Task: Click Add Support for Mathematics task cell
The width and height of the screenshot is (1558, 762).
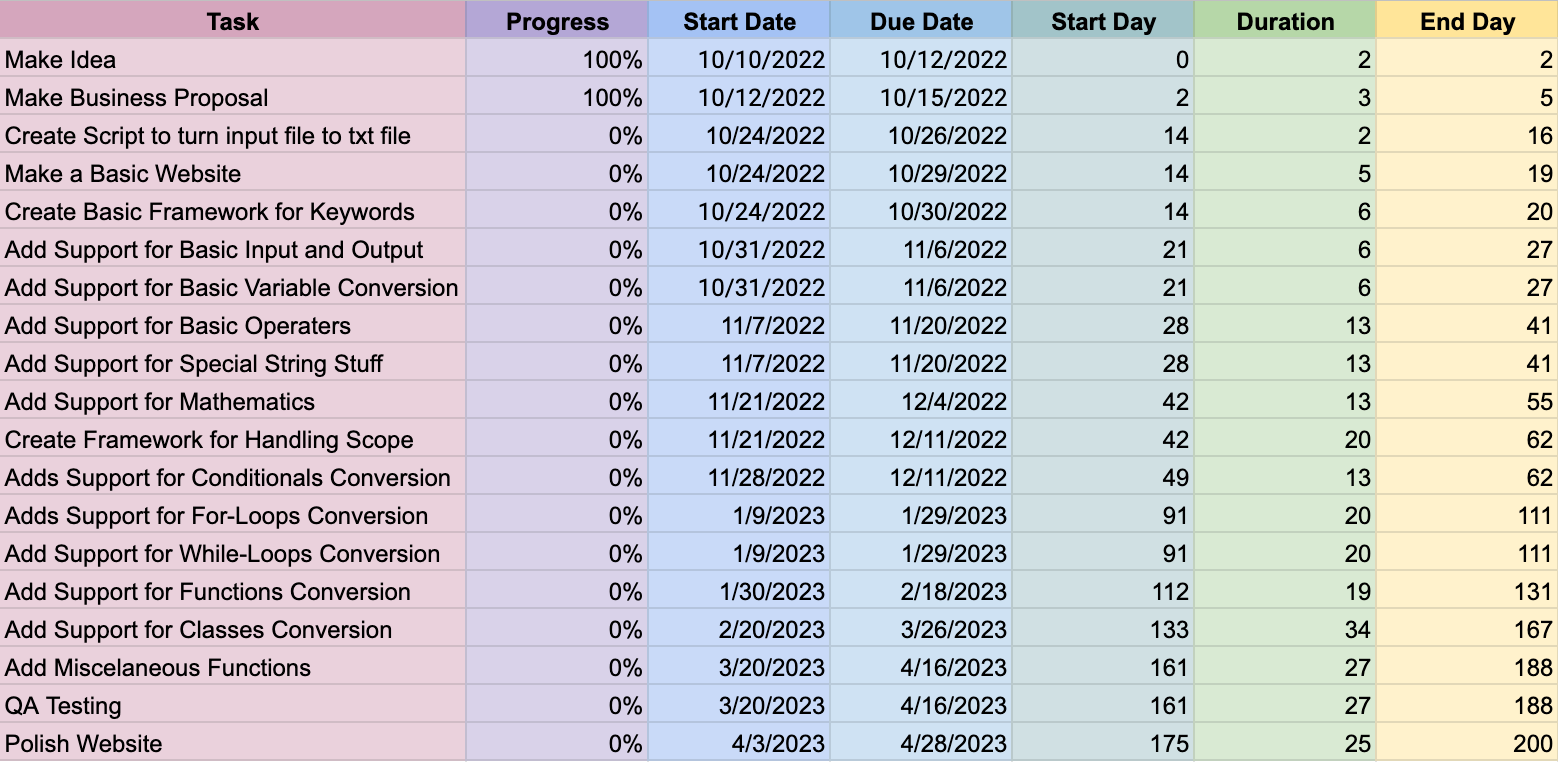Action: [233, 402]
